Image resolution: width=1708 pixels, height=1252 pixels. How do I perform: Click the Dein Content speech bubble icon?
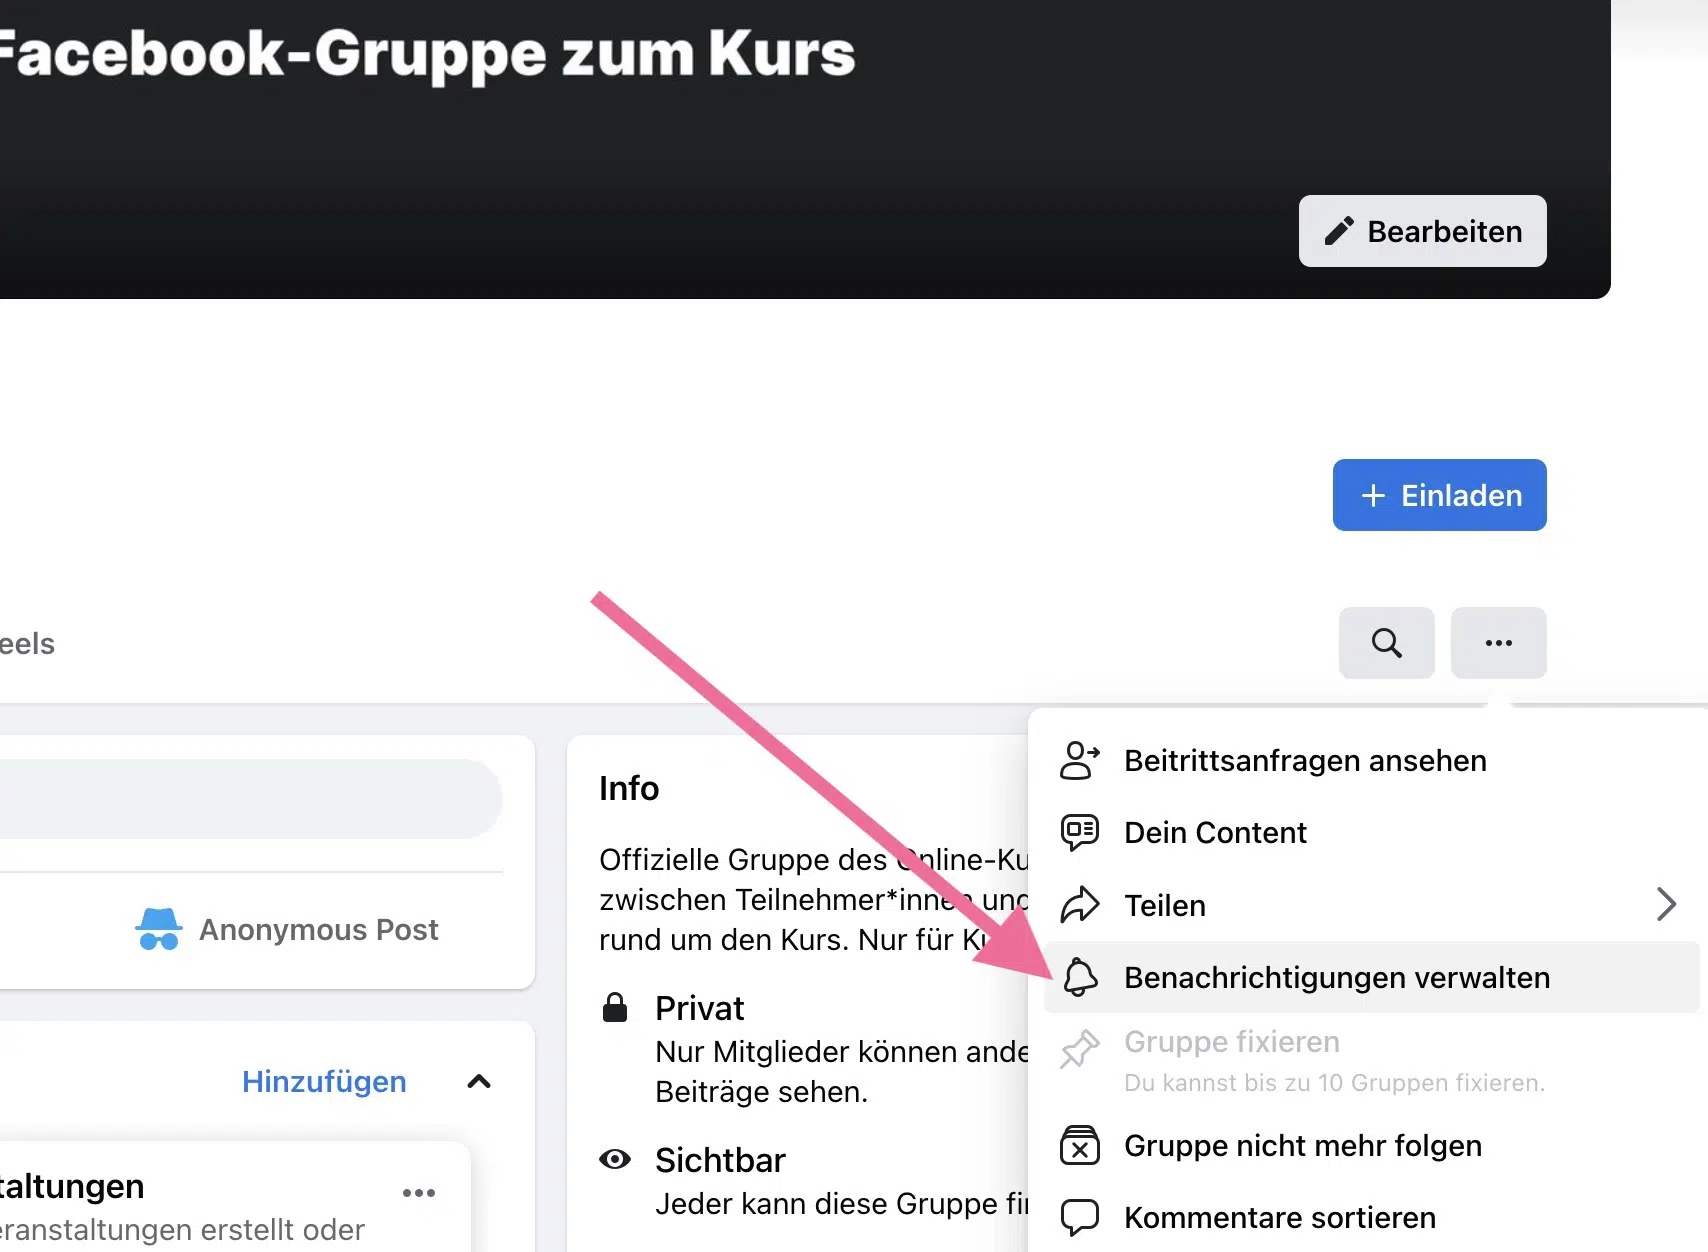tap(1079, 833)
